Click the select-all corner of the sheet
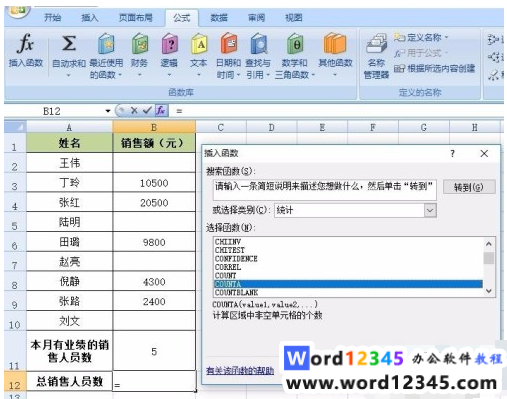This screenshot has height=399, width=507. (x=15, y=127)
